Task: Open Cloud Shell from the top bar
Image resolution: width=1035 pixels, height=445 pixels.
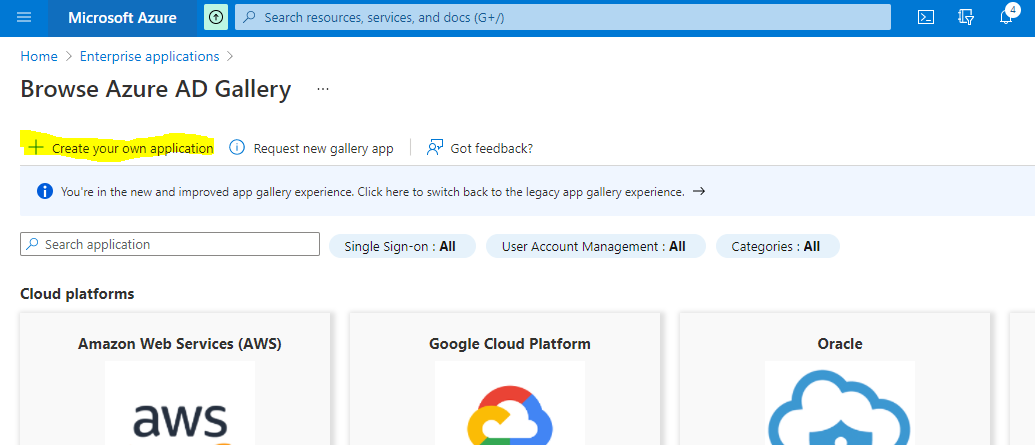Action: [926, 18]
